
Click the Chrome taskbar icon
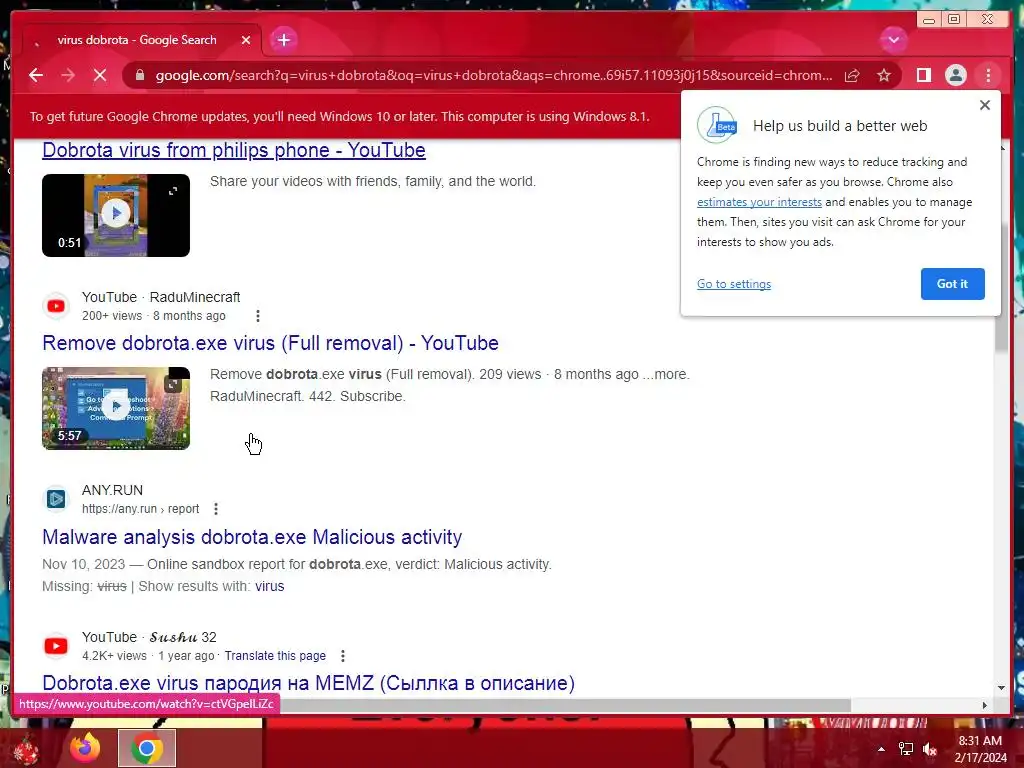pyautogui.click(x=147, y=748)
